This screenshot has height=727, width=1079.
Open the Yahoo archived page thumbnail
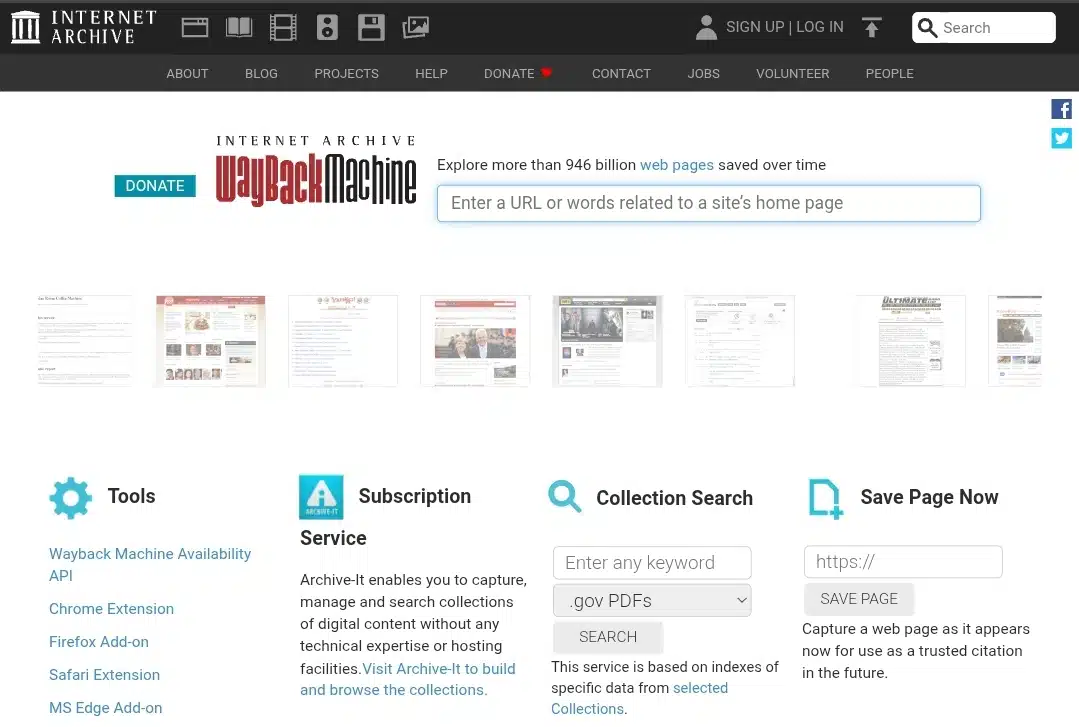343,341
